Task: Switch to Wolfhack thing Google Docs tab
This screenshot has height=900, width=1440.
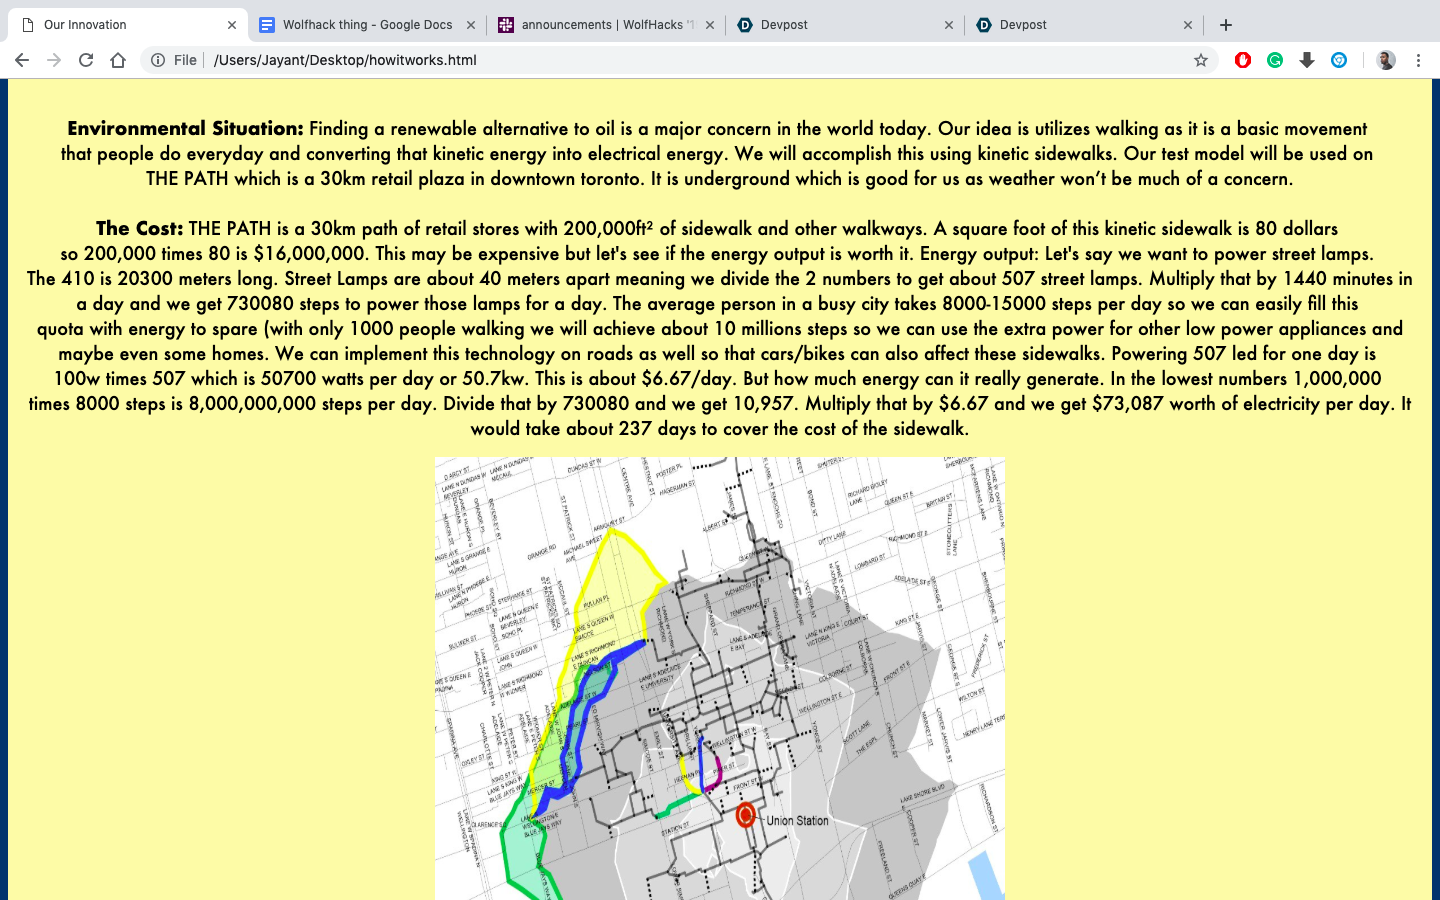Action: [368, 25]
